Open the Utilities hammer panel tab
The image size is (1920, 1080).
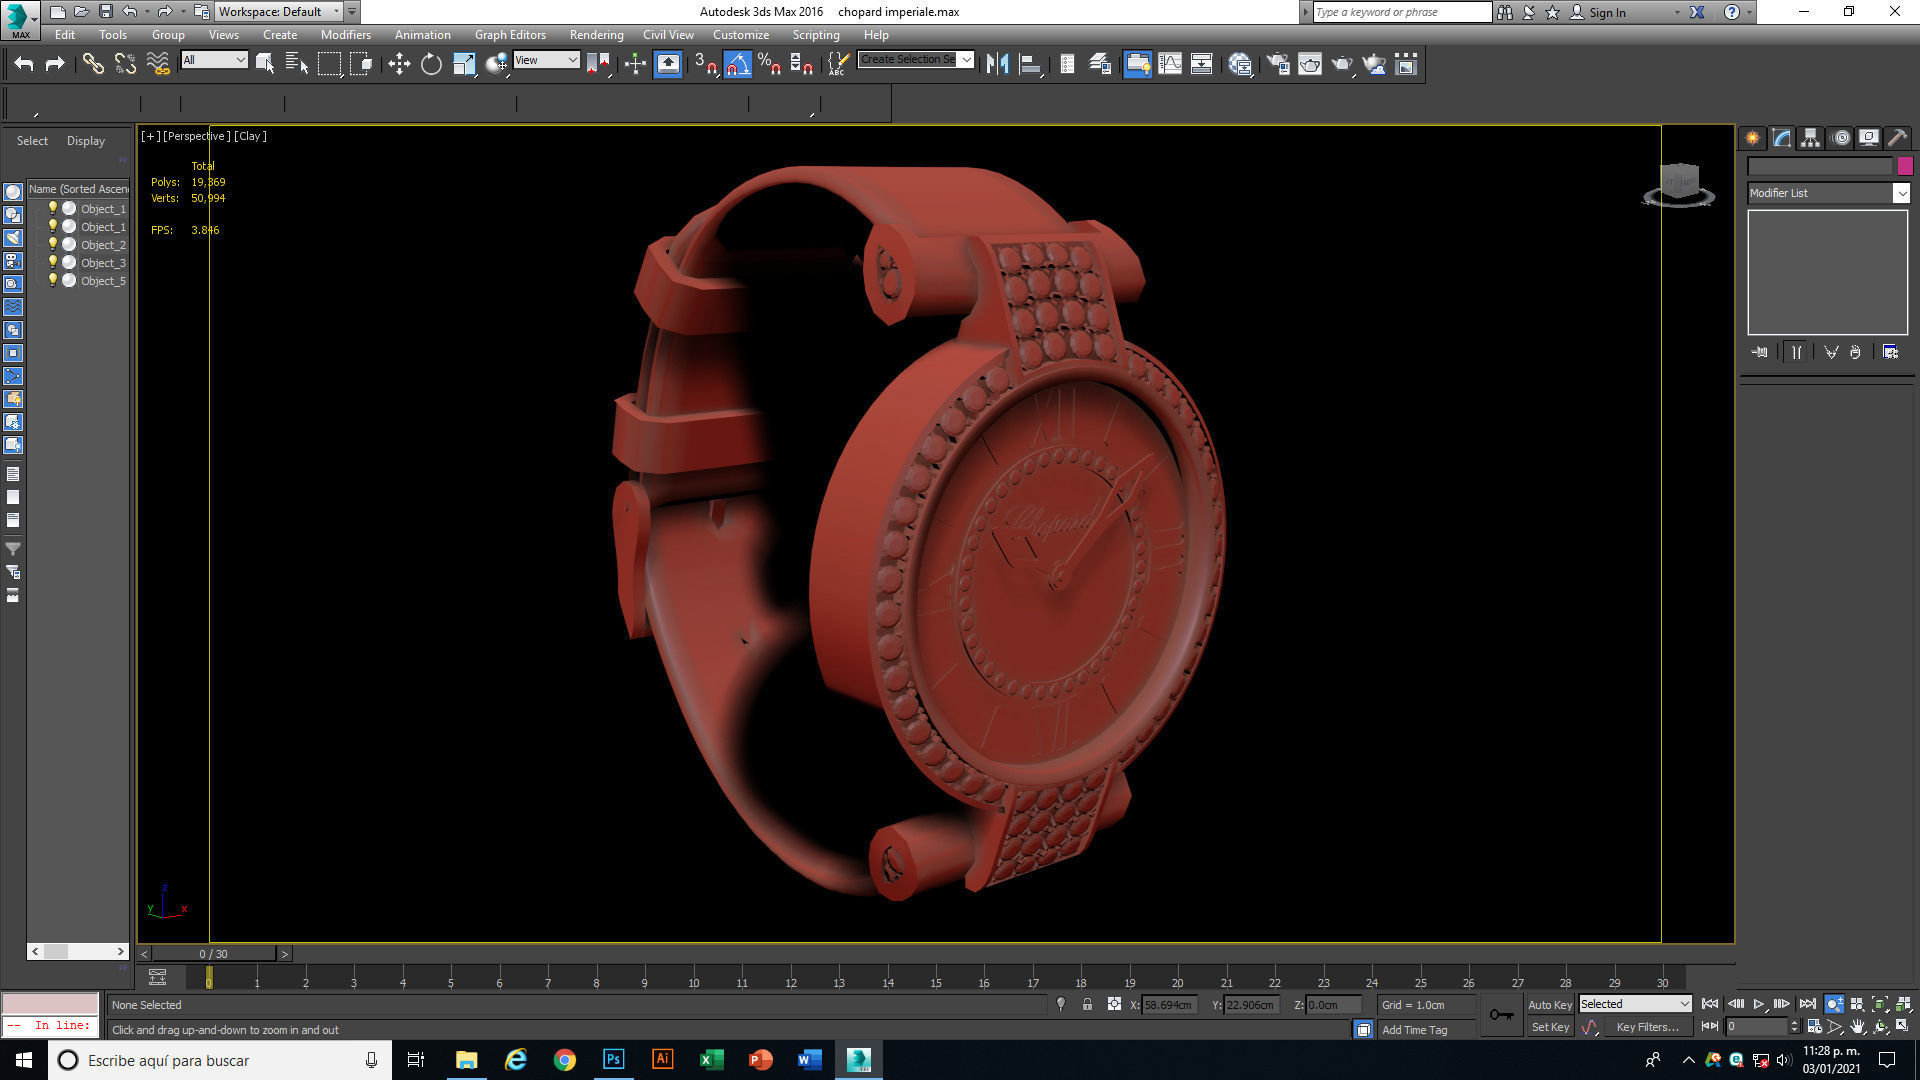(1897, 138)
